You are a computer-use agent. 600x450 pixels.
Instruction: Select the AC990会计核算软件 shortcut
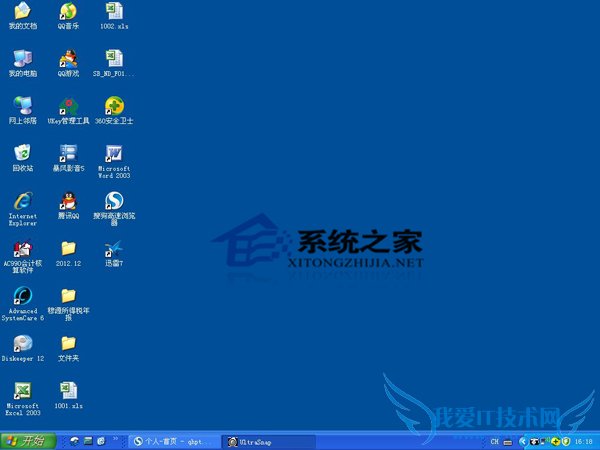tap(23, 257)
